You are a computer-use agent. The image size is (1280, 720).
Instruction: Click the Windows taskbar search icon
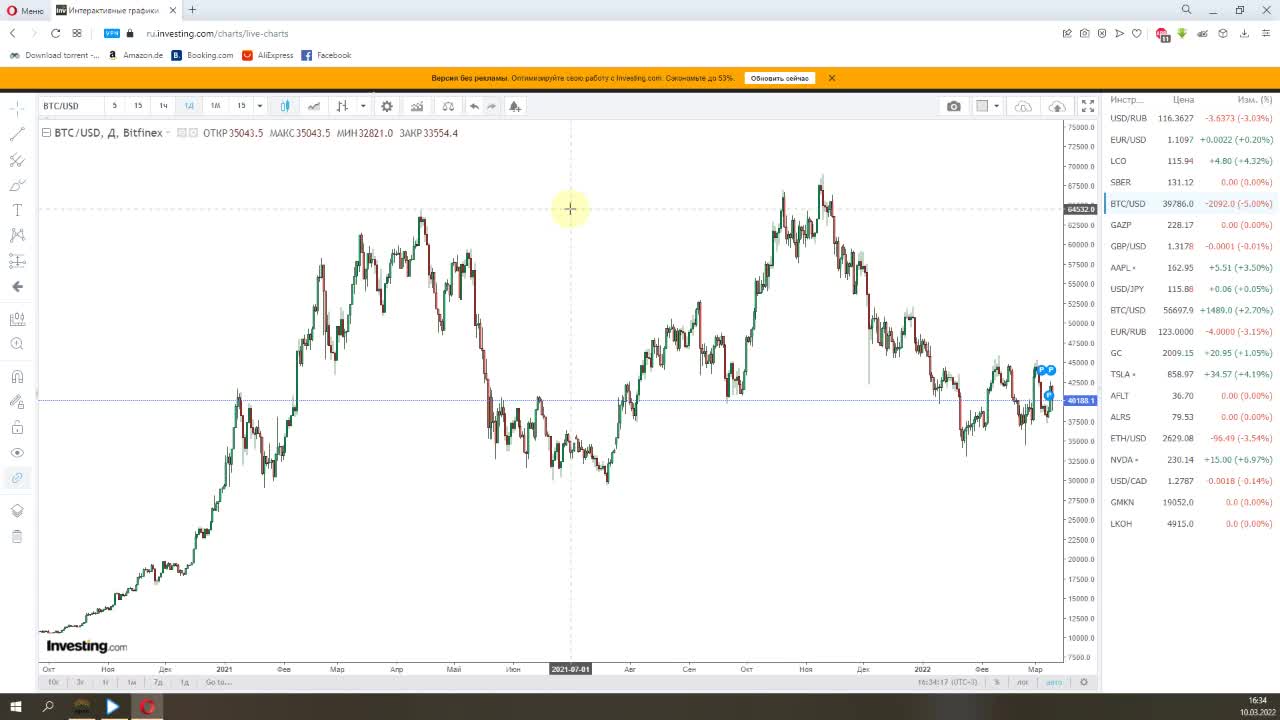48,707
